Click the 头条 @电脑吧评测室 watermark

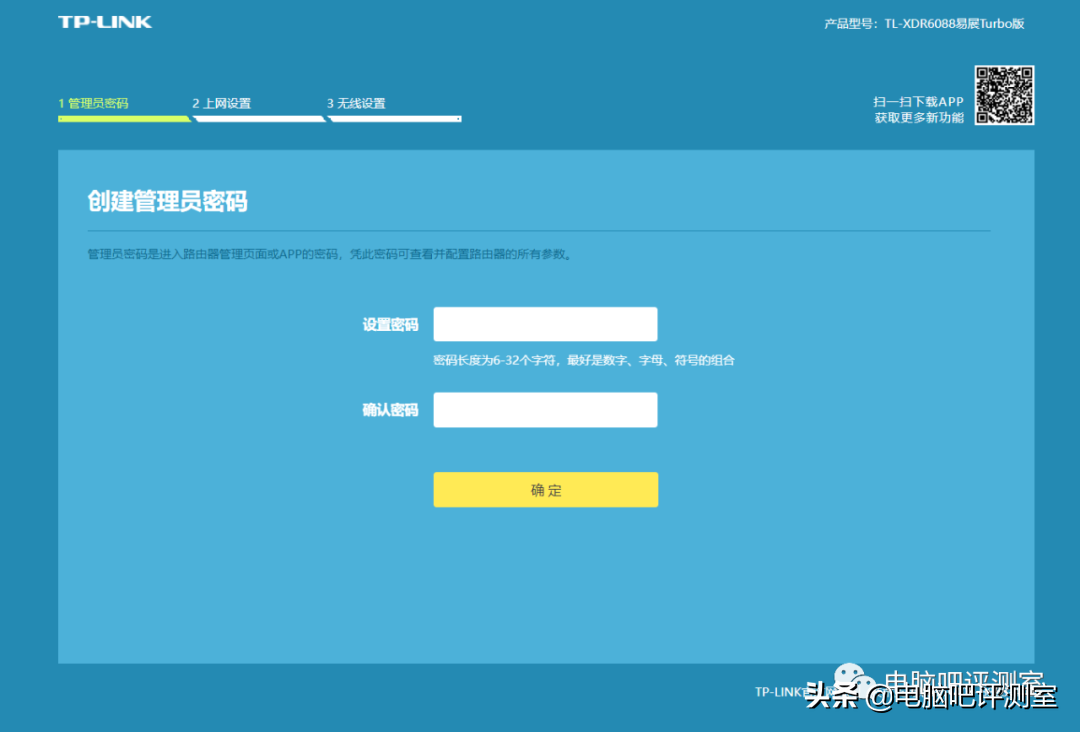point(931,696)
